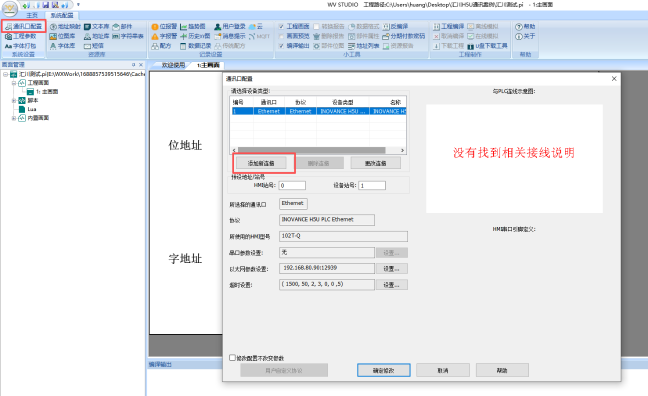Open 工程参数 settings
This screenshot has height=396, width=648.
tap(21, 36)
